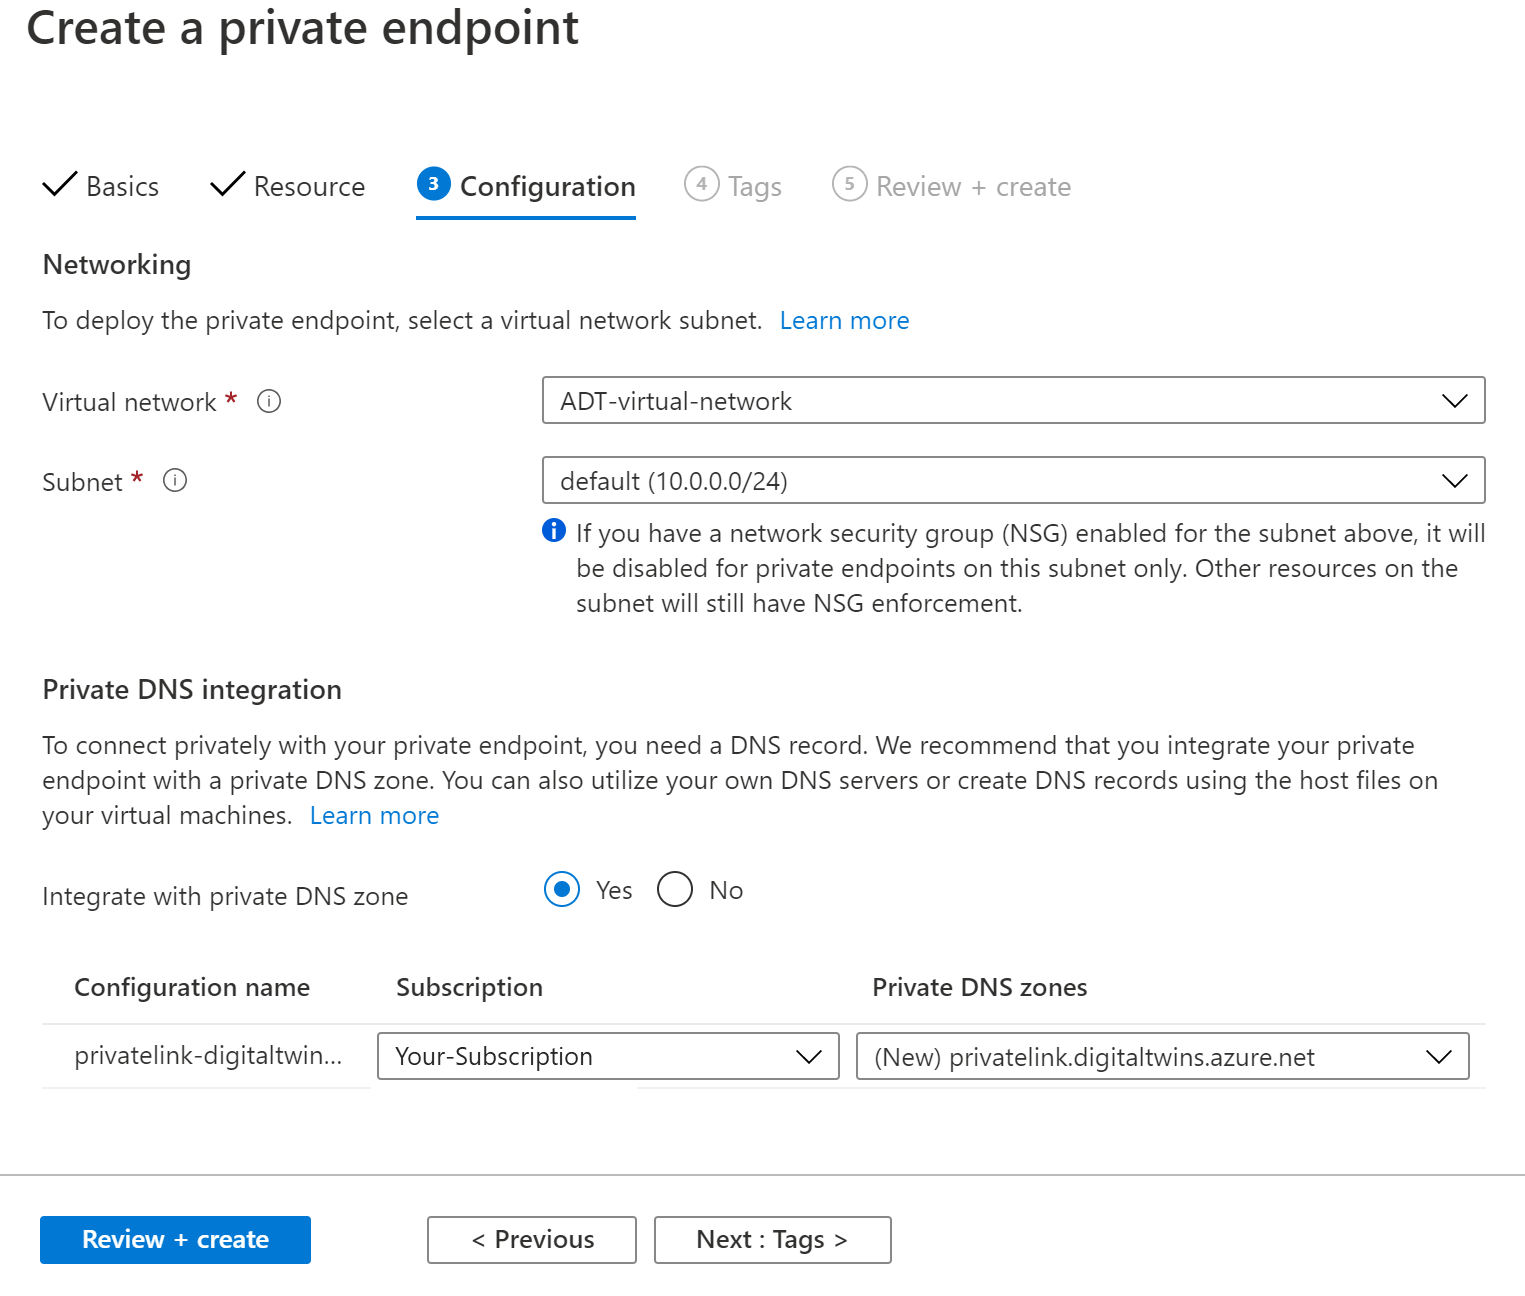Click the Subnet field label
The image size is (1525, 1296).
click(82, 482)
